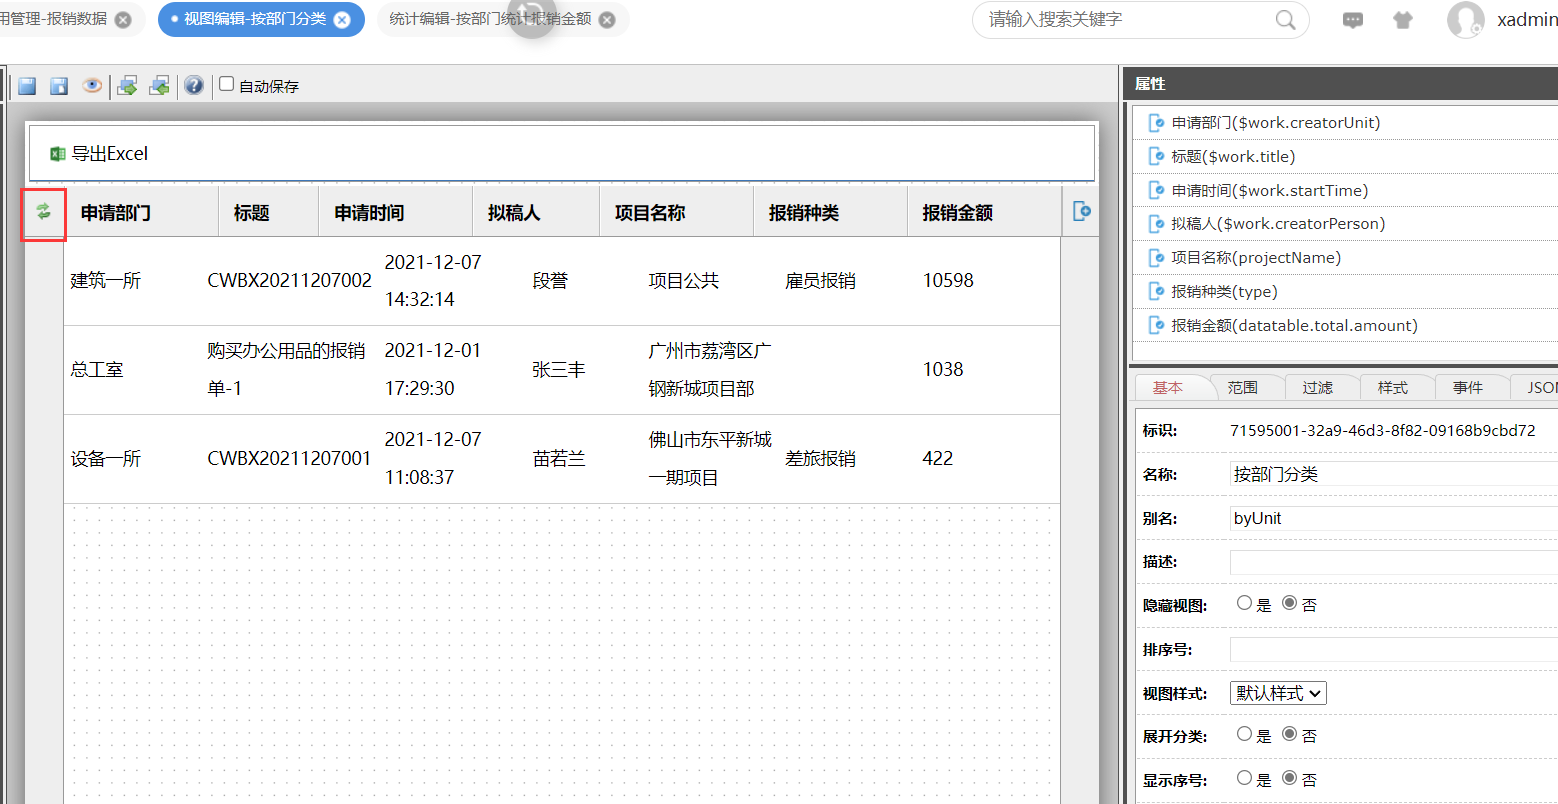Select 报销种类(type) in the property list
This screenshot has width=1558, height=804.
coord(1345,292)
